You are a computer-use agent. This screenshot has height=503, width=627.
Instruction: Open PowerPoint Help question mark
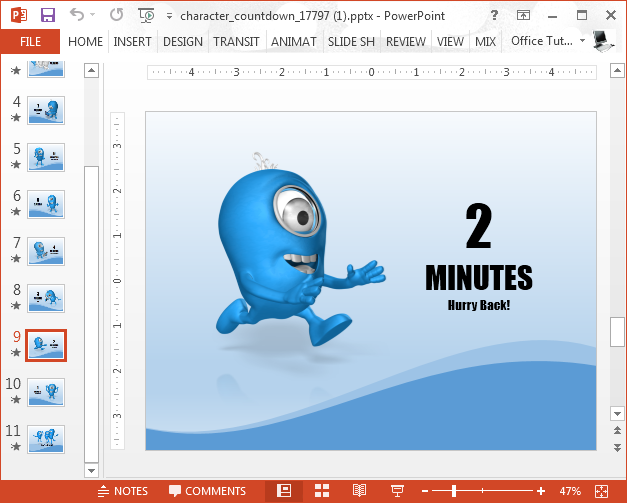[495, 15]
